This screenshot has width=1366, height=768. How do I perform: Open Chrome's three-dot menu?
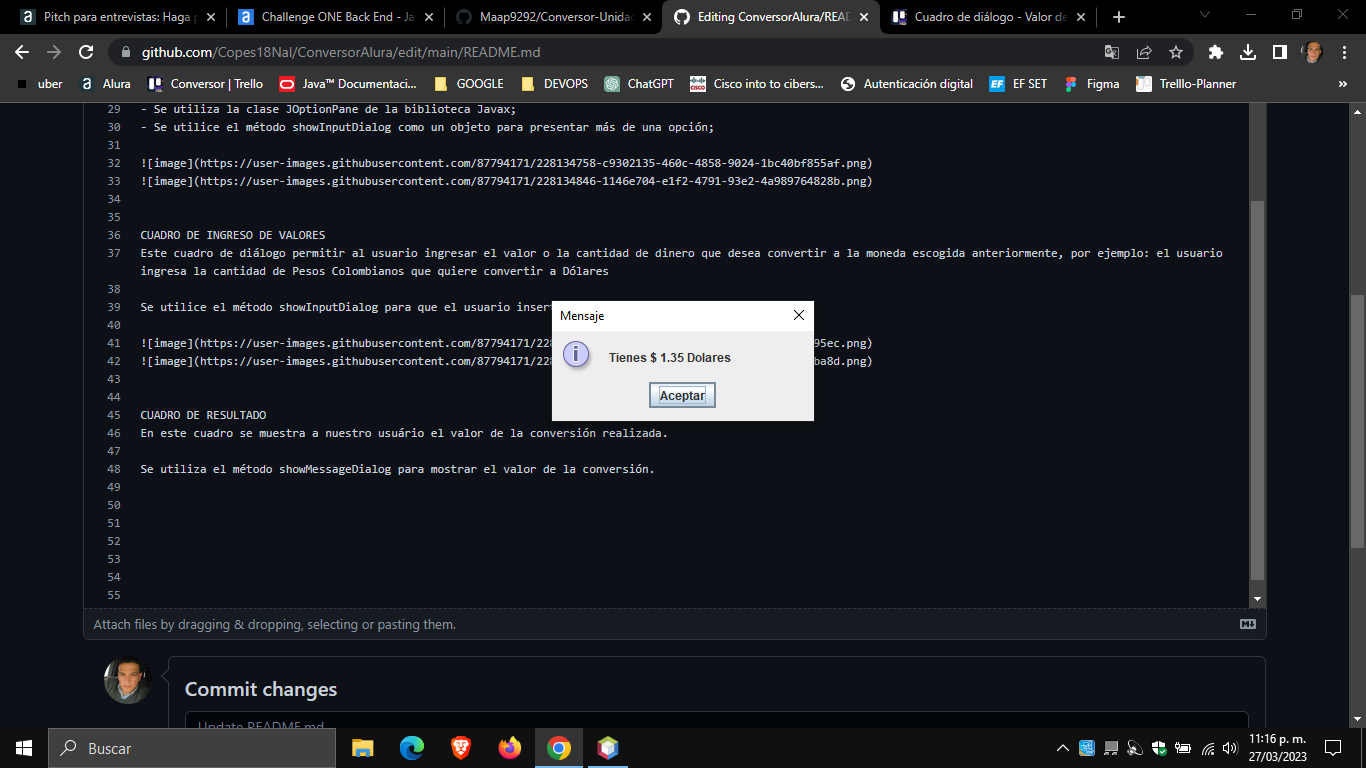1344,51
